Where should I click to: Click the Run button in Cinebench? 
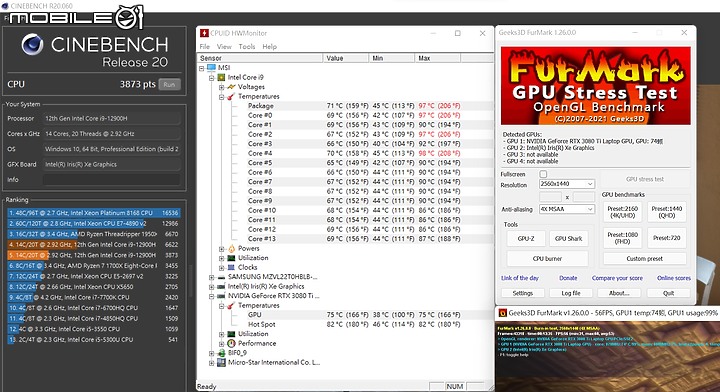169,84
